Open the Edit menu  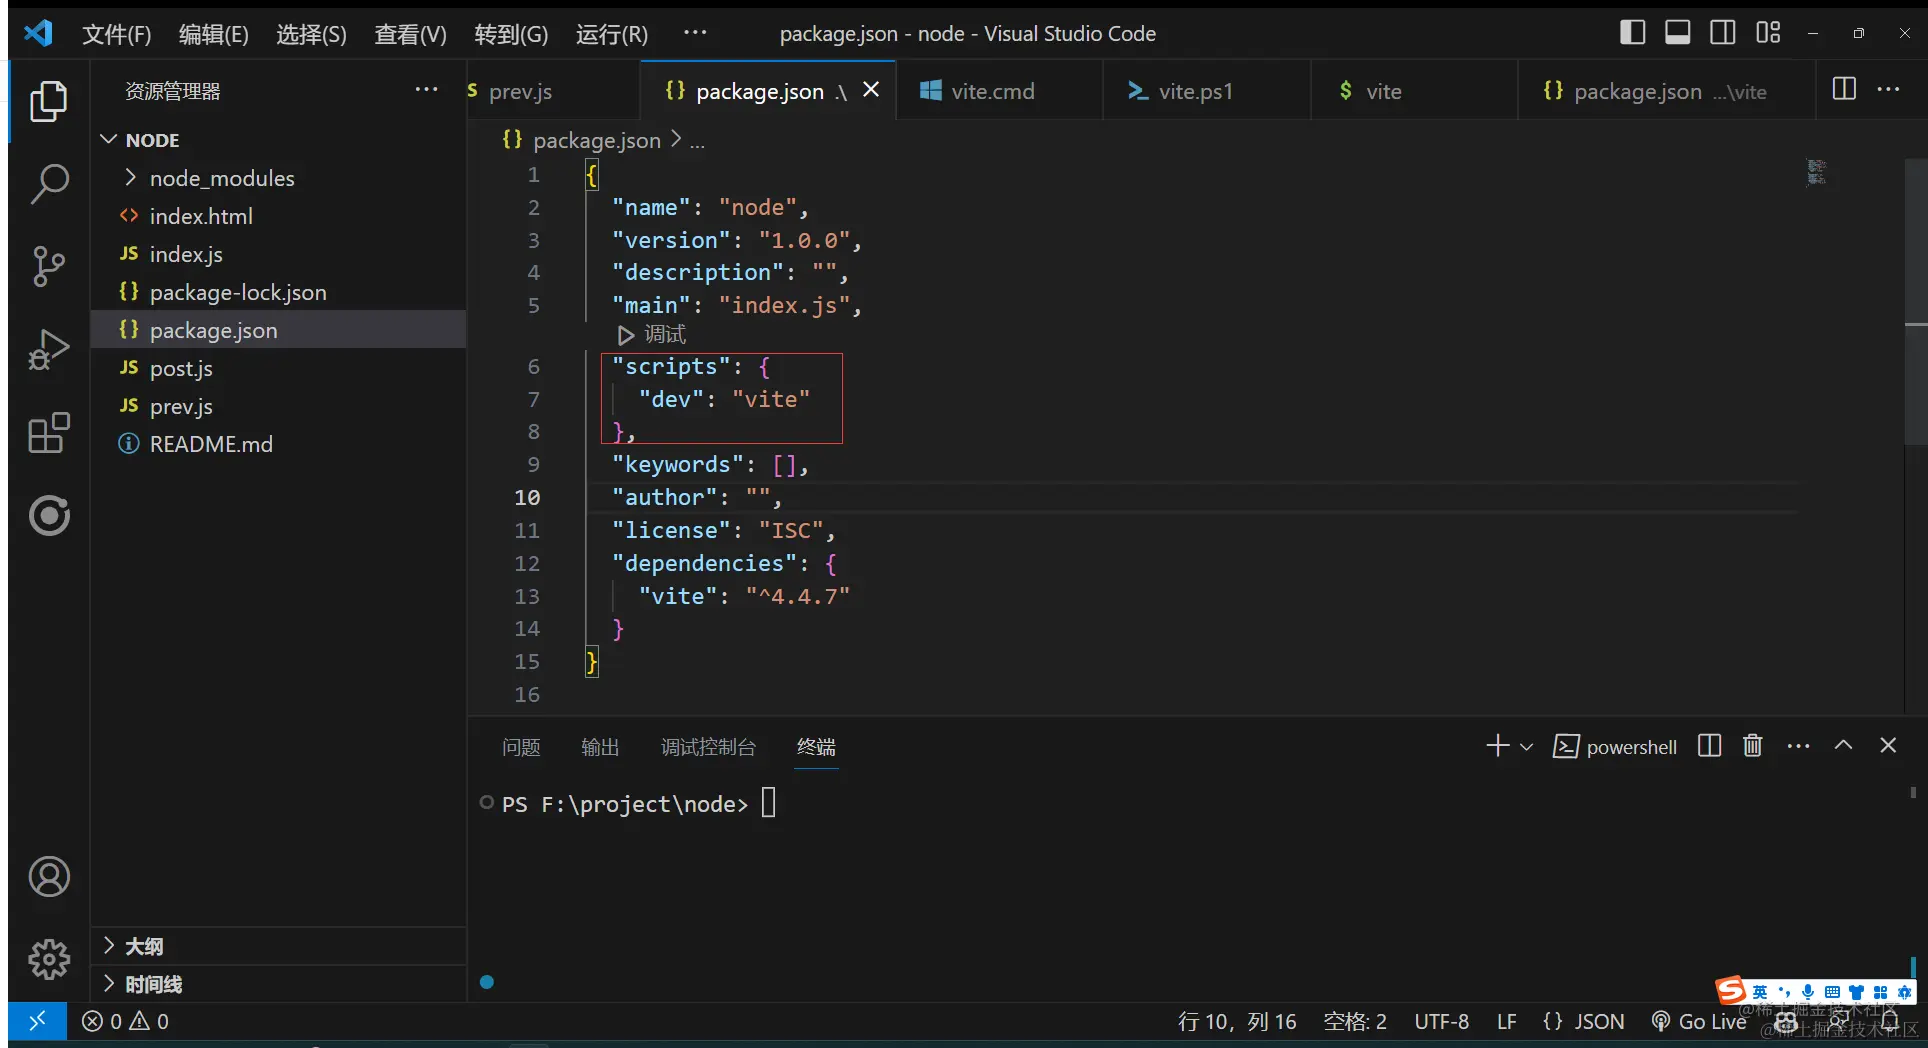pos(214,34)
